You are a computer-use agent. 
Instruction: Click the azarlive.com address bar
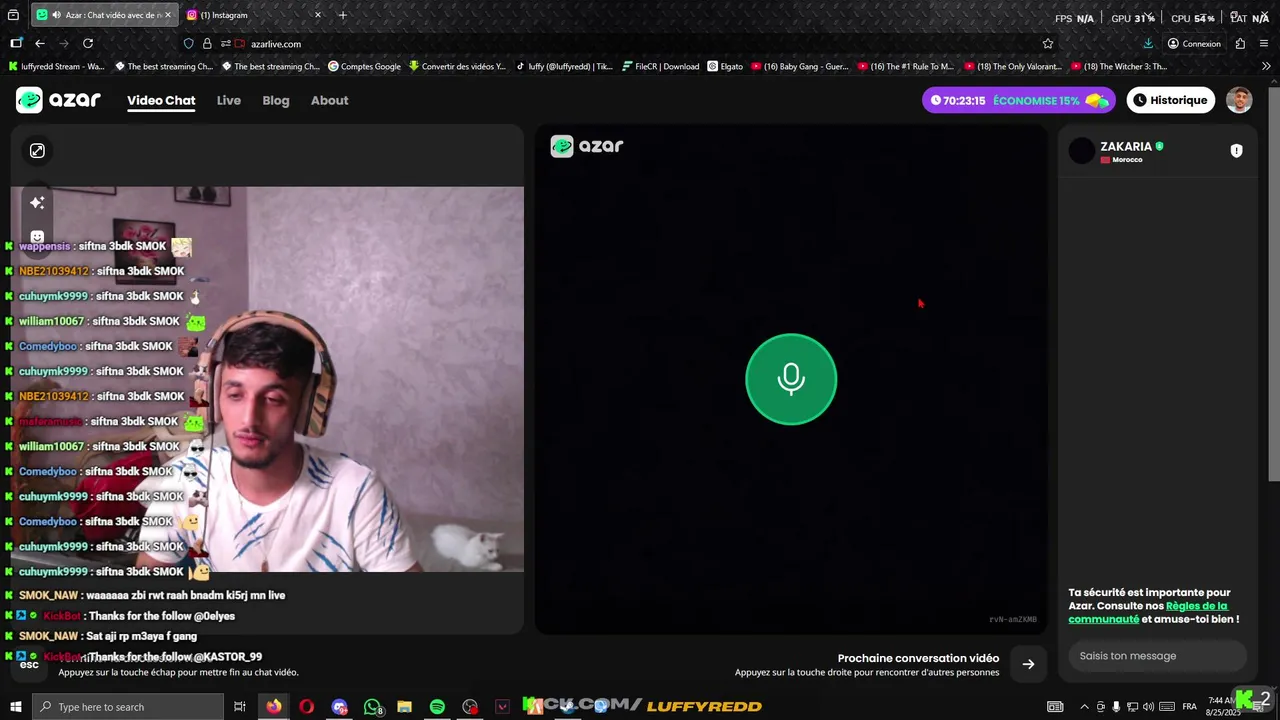pos(620,44)
